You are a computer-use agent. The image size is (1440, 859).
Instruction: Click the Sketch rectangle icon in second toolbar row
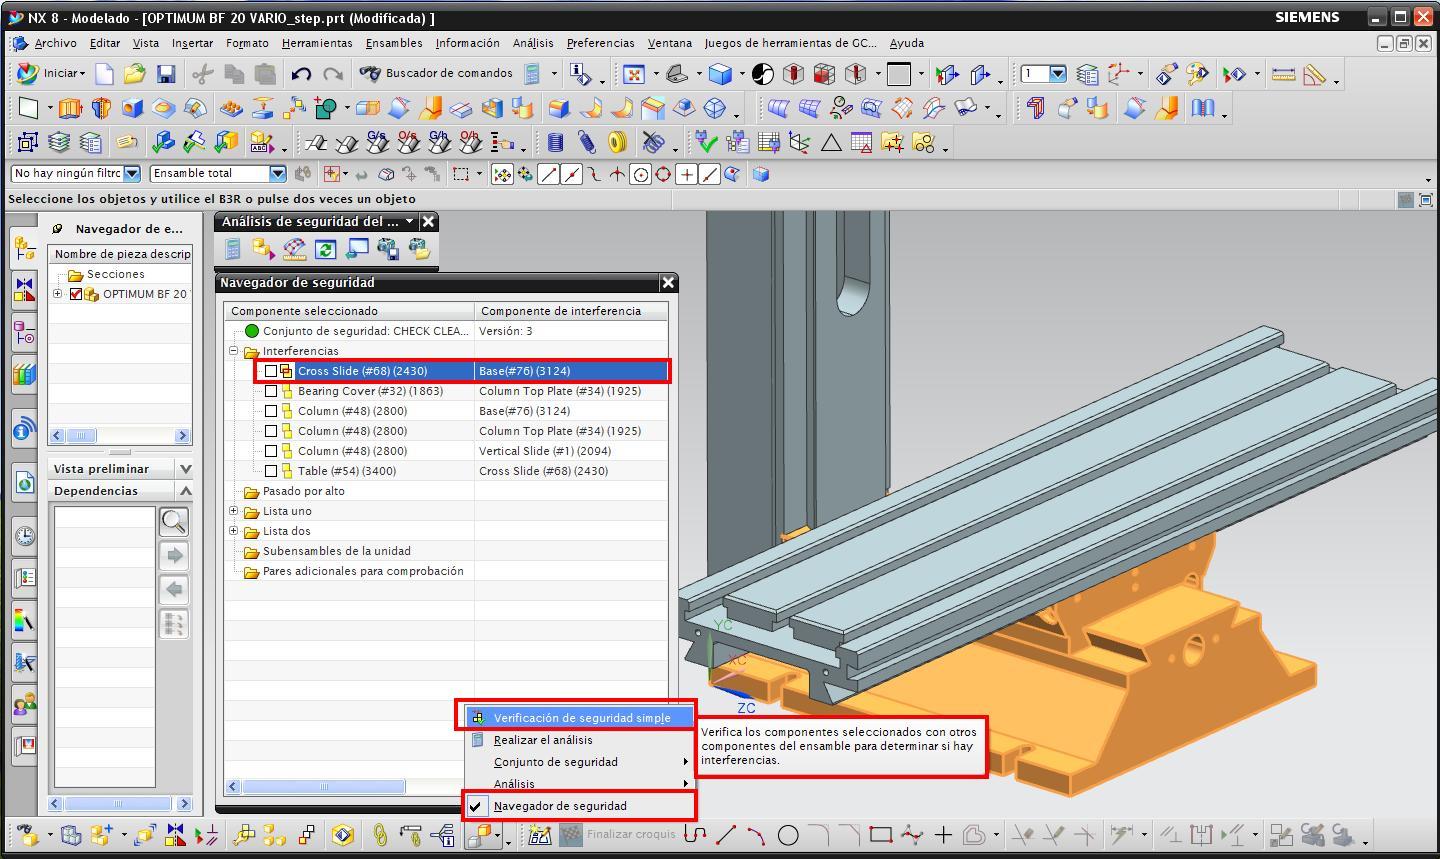(28, 109)
